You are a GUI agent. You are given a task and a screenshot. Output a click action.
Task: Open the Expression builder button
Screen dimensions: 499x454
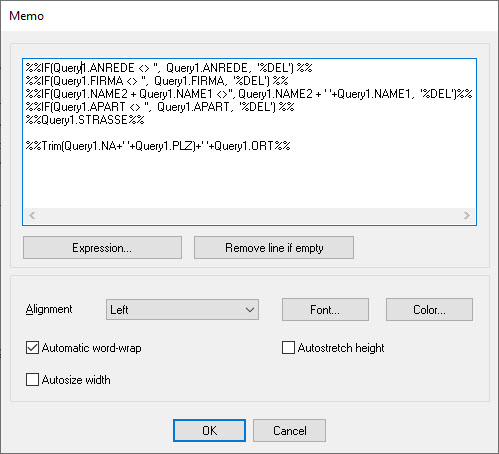pyautogui.click(x=102, y=248)
